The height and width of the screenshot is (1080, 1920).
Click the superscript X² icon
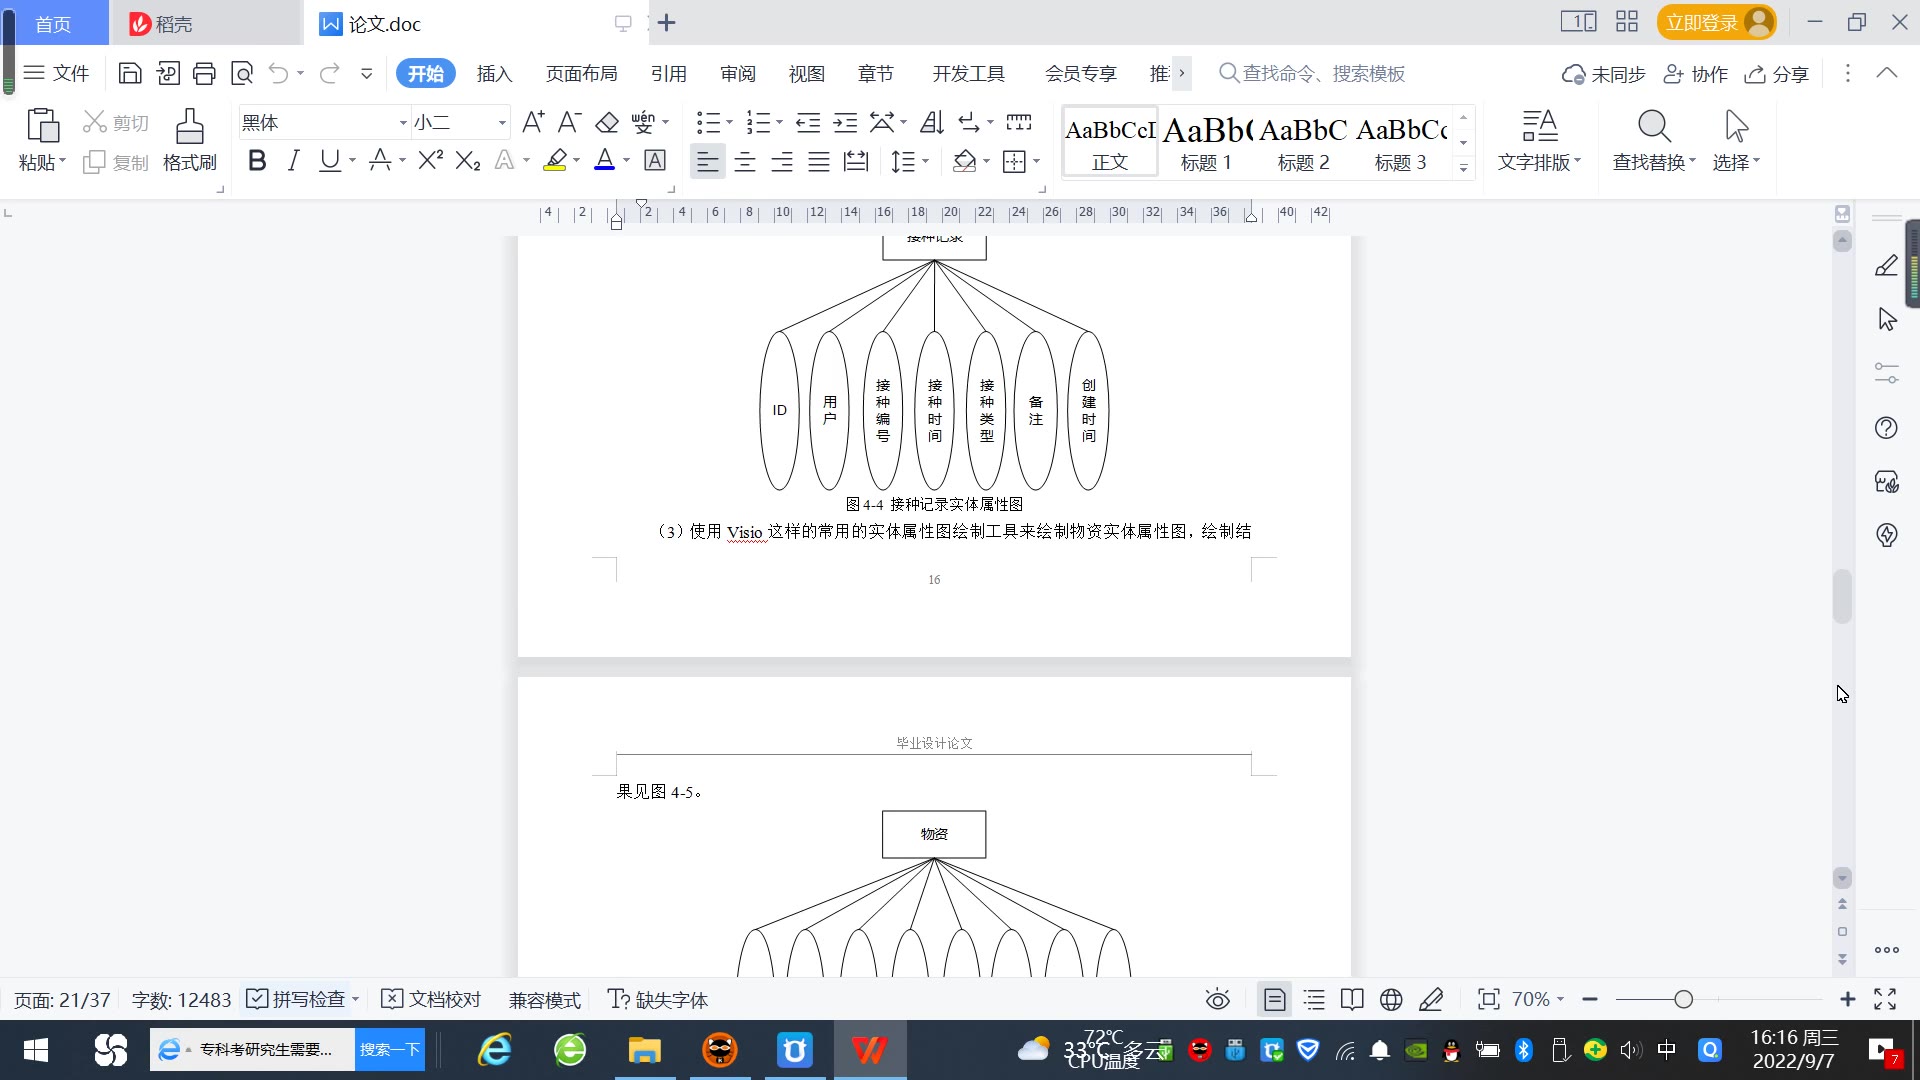coord(430,161)
